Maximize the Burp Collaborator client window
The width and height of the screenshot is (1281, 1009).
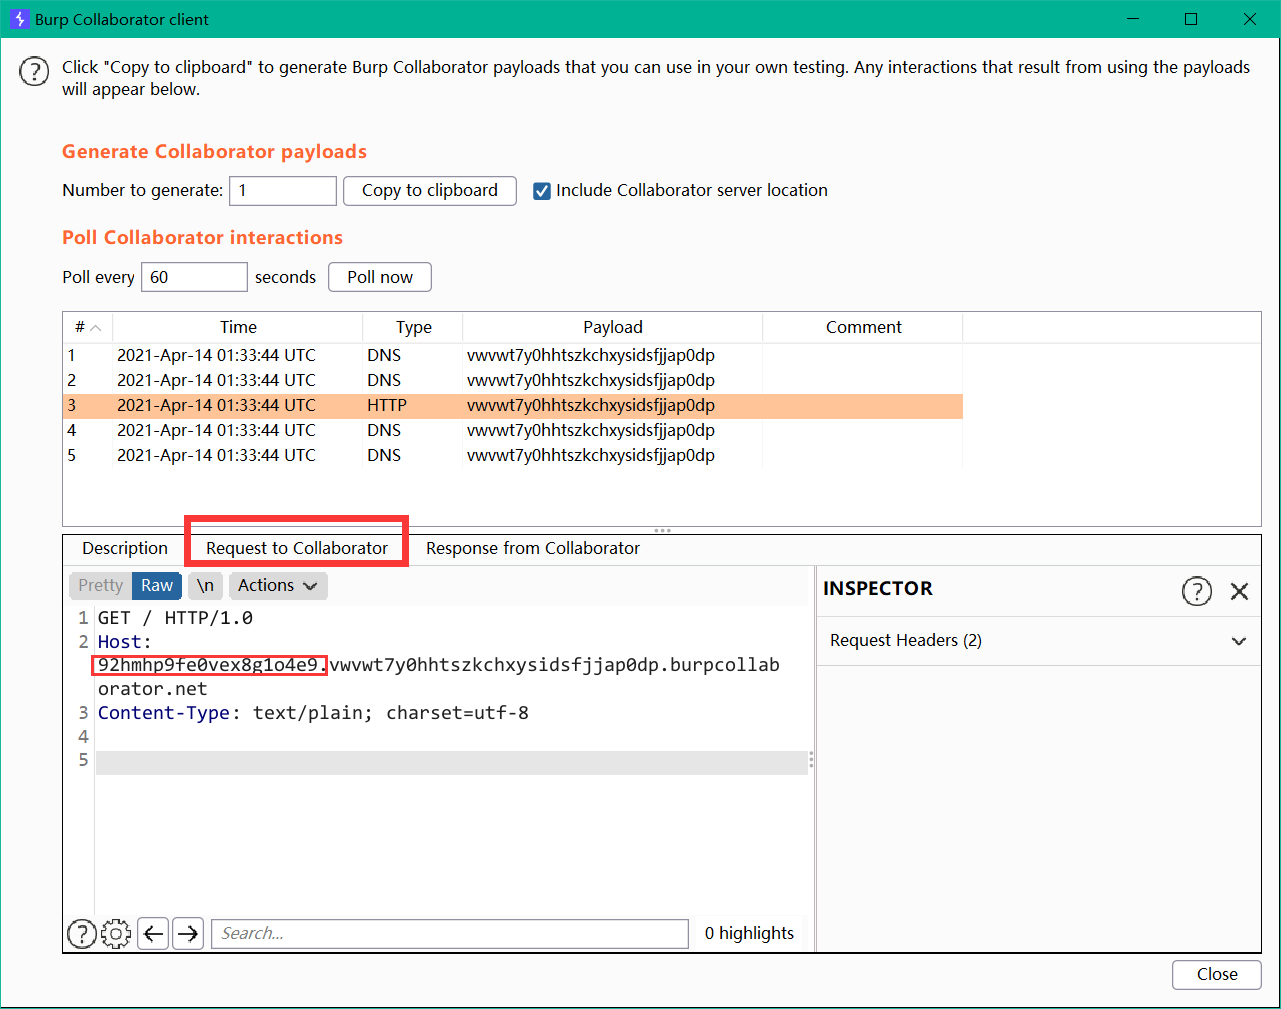click(1191, 19)
